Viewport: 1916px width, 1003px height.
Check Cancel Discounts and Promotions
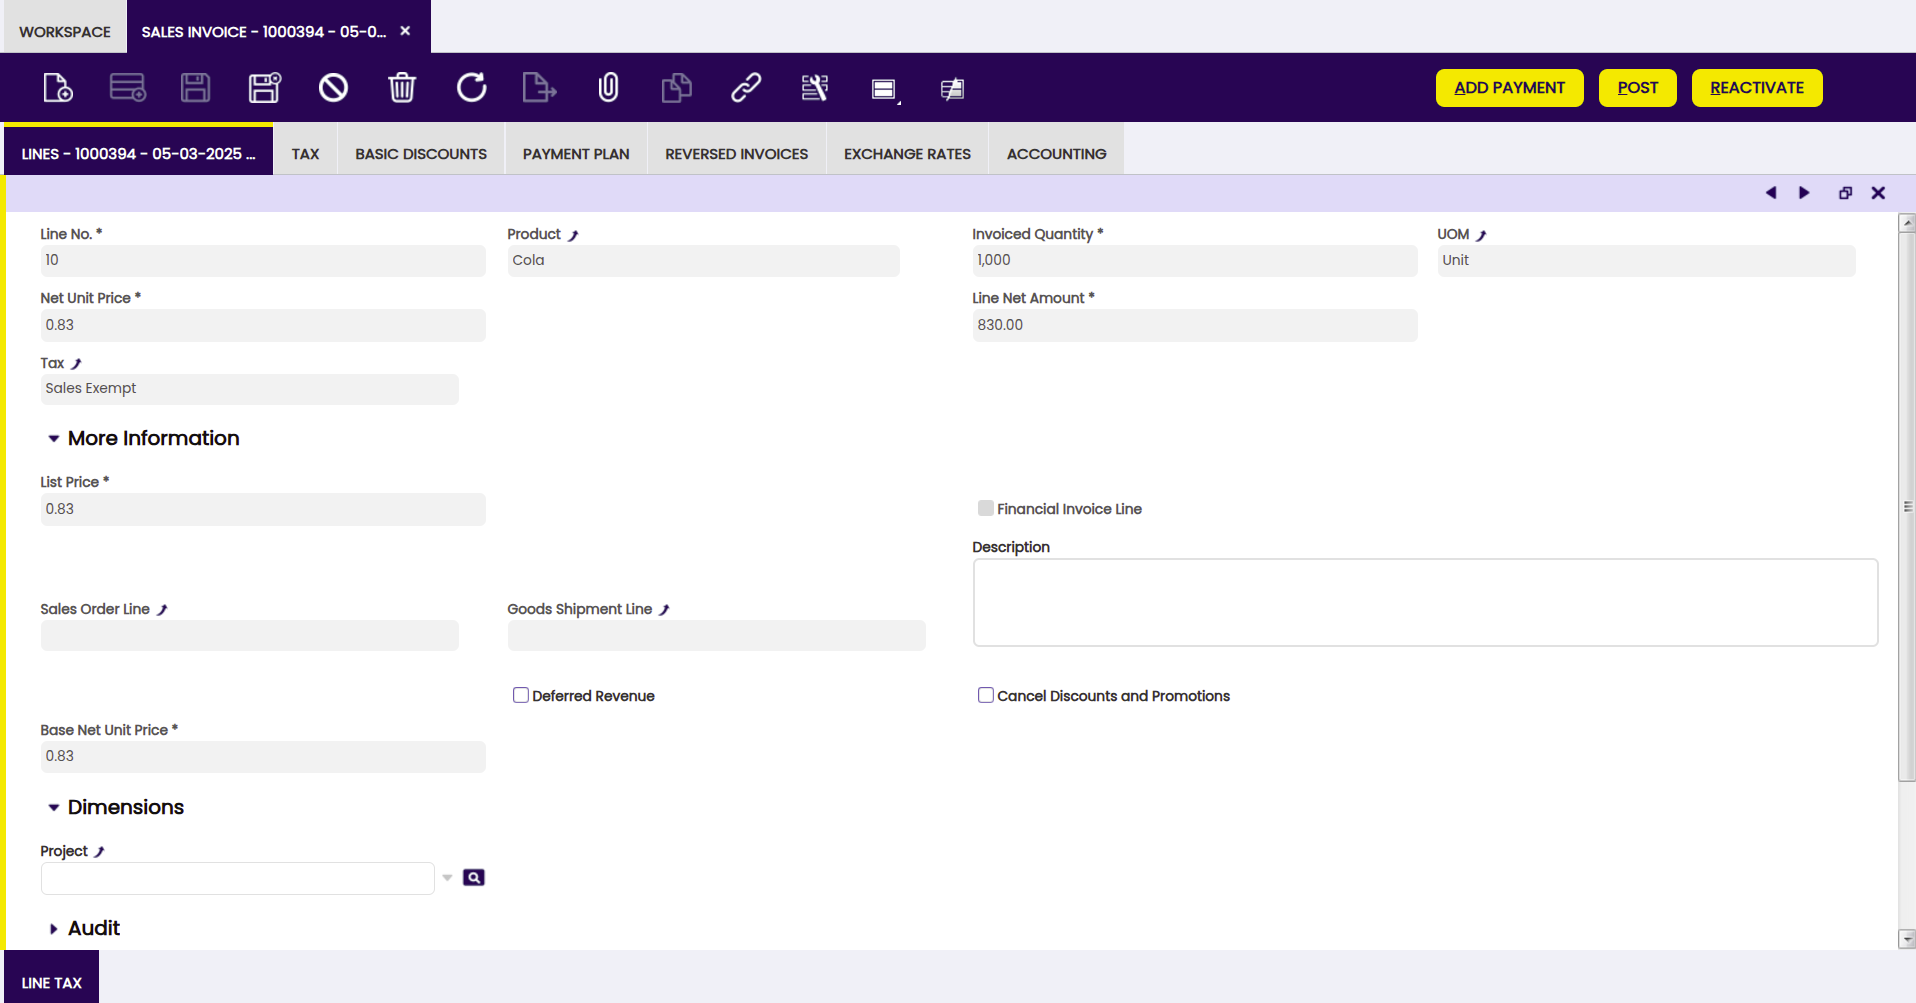[986, 695]
